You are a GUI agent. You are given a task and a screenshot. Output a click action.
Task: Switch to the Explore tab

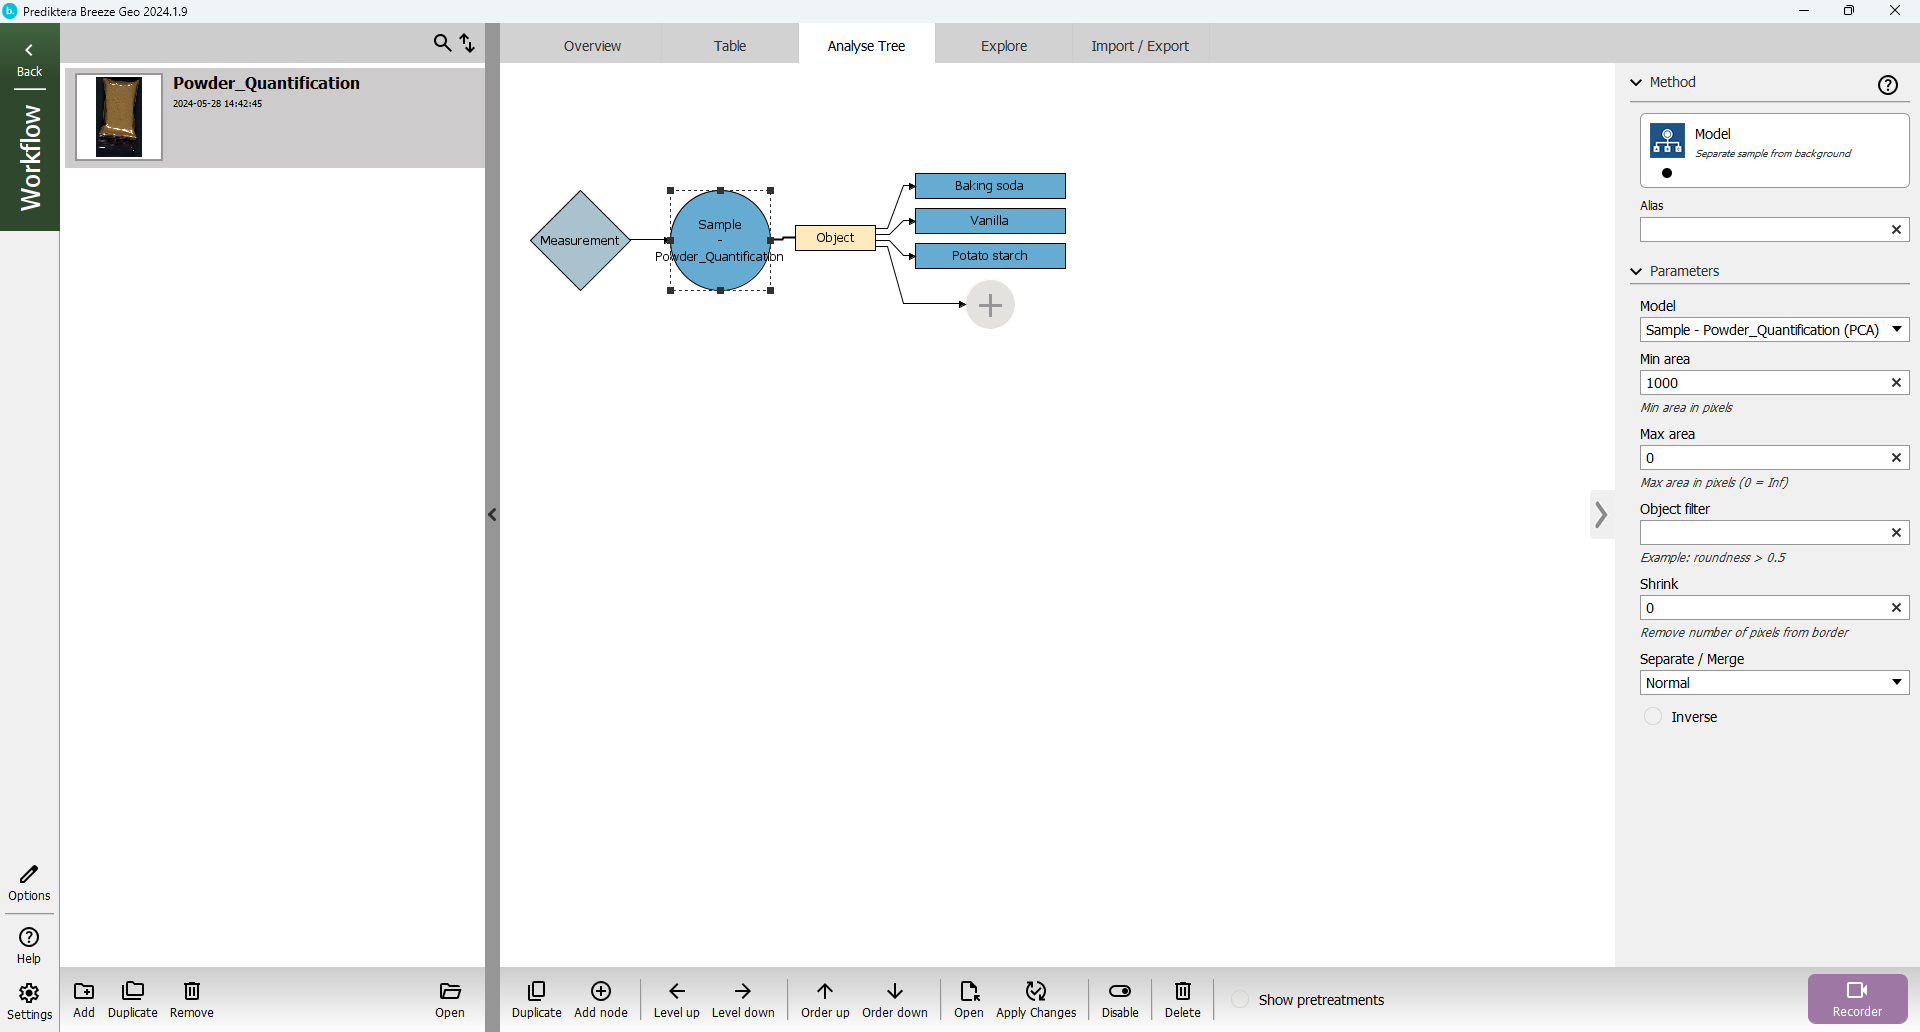pos(1003,46)
